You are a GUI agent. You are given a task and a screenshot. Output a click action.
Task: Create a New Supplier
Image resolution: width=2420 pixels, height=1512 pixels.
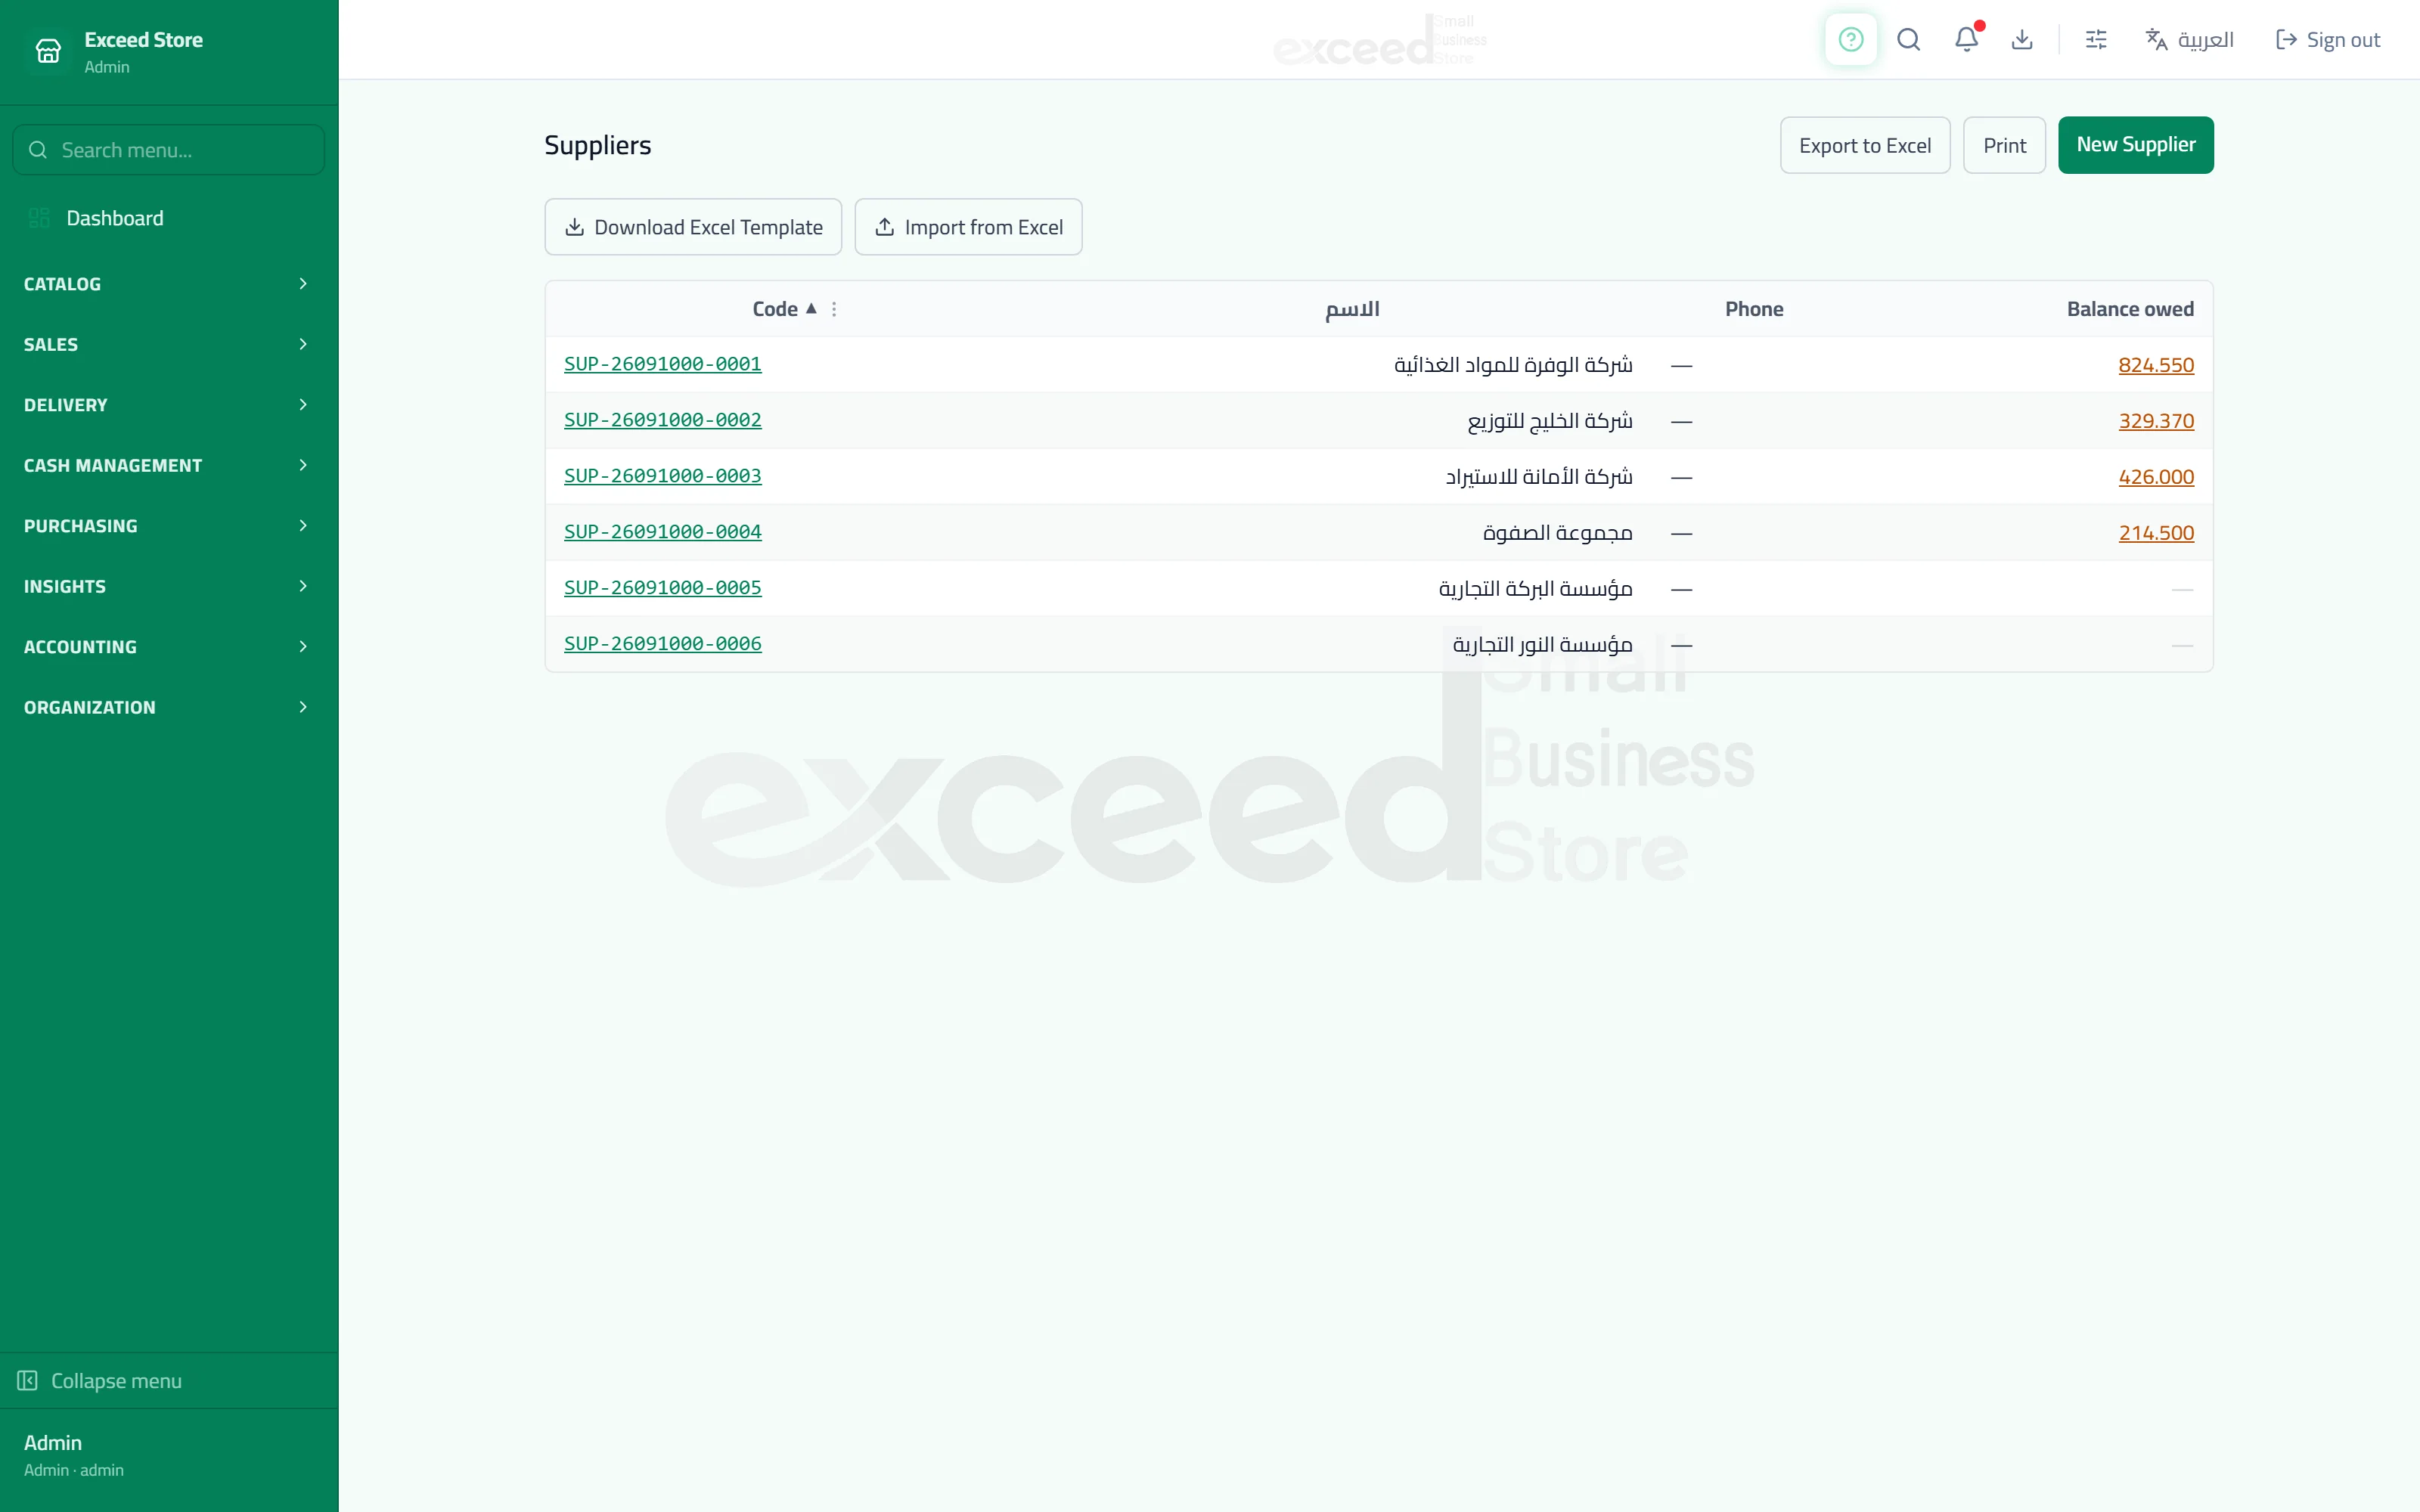pos(2135,145)
